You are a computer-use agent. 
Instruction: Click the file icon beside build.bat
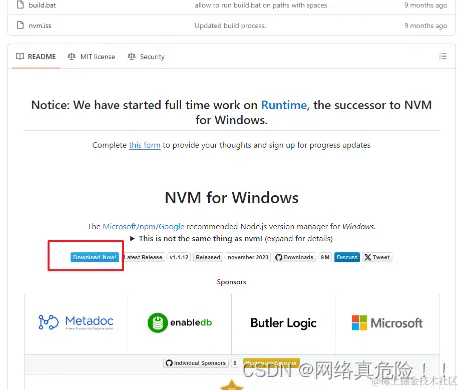20,4
